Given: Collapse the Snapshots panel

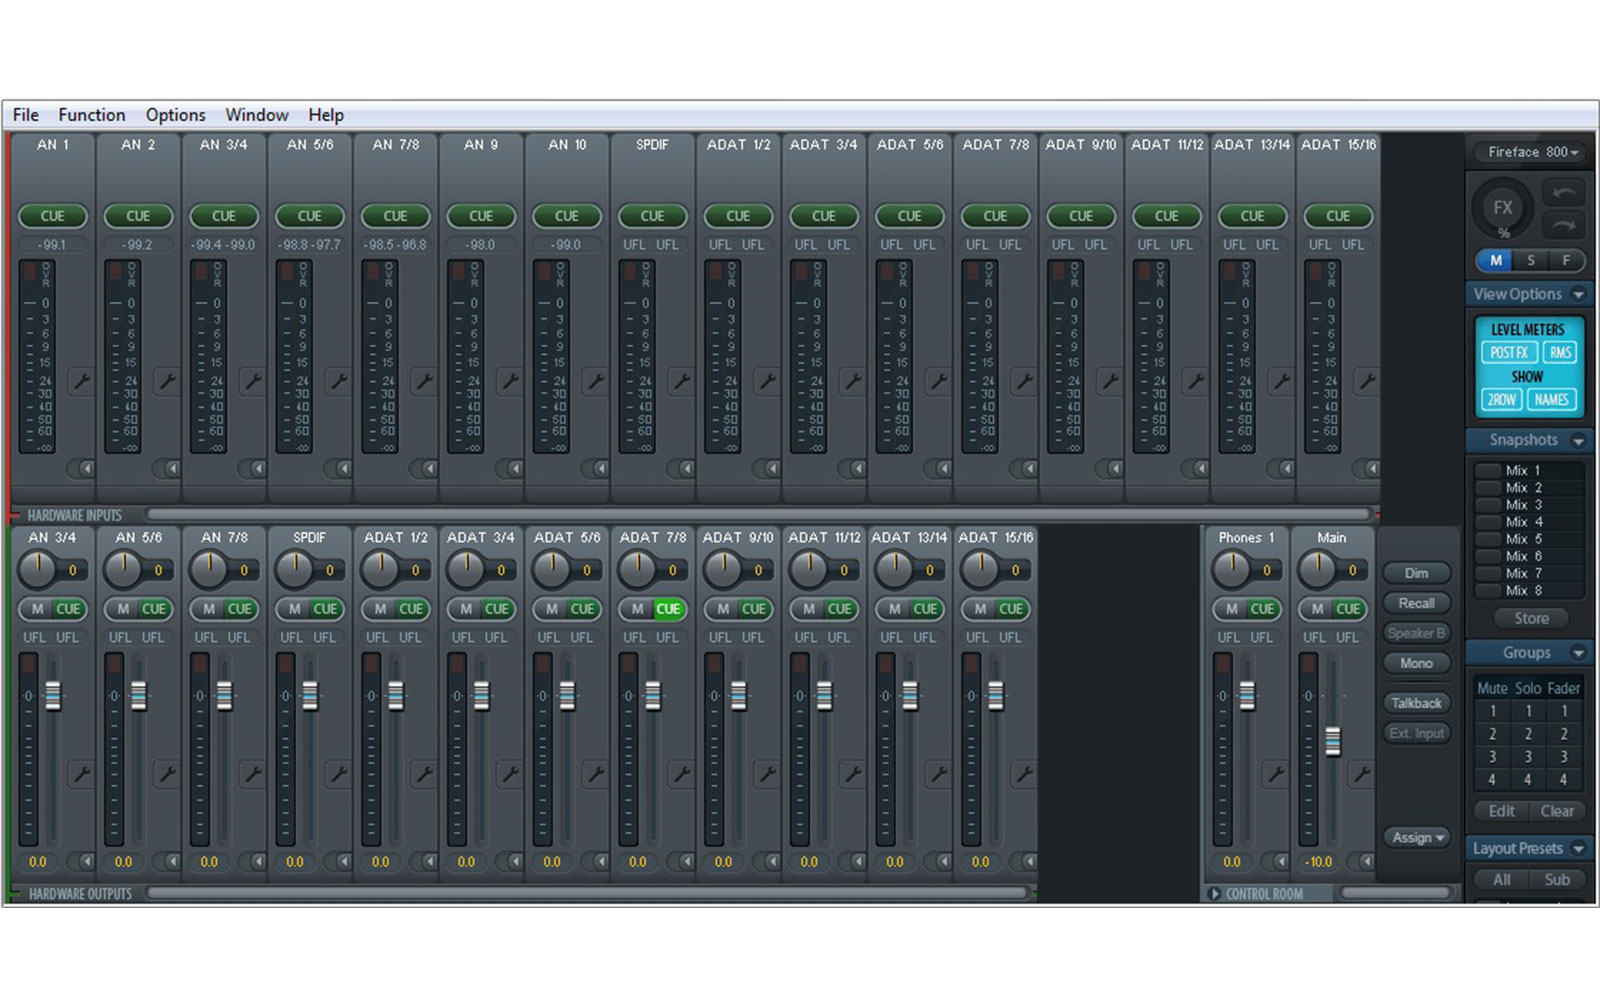Looking at the screenshot, I should (x=1578, y=440).
